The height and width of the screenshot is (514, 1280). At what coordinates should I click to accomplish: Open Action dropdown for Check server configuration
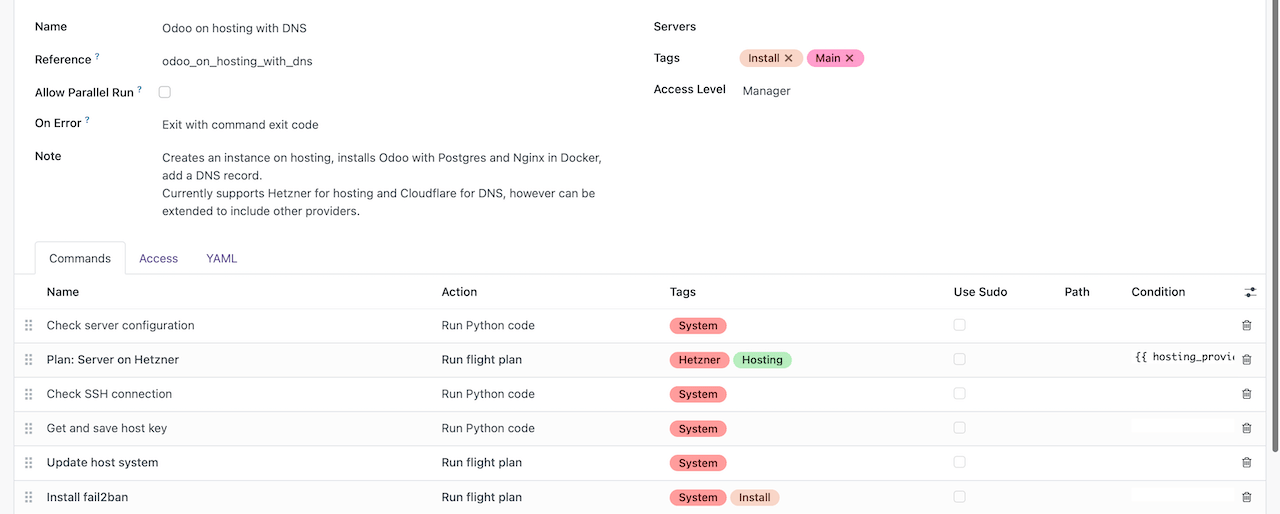[x=488, y=325]
